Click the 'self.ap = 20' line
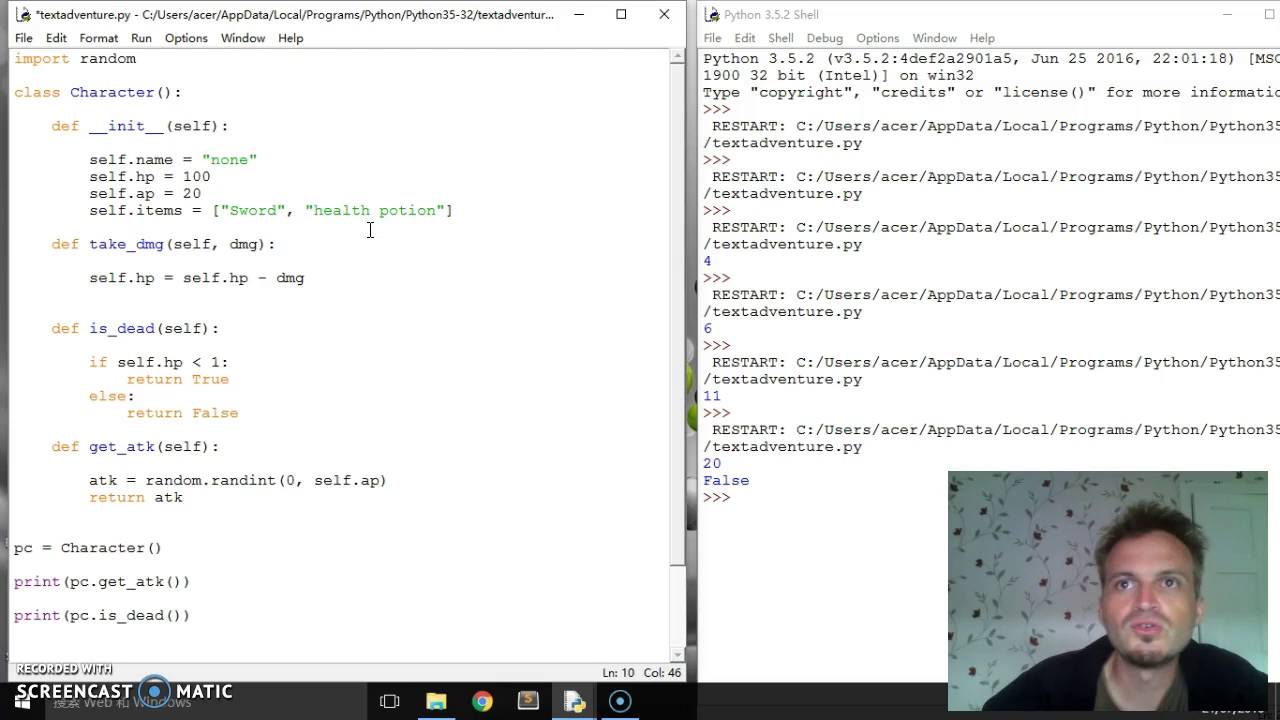The height and width of the screenshot is (720, 1280). pos(145,194)
